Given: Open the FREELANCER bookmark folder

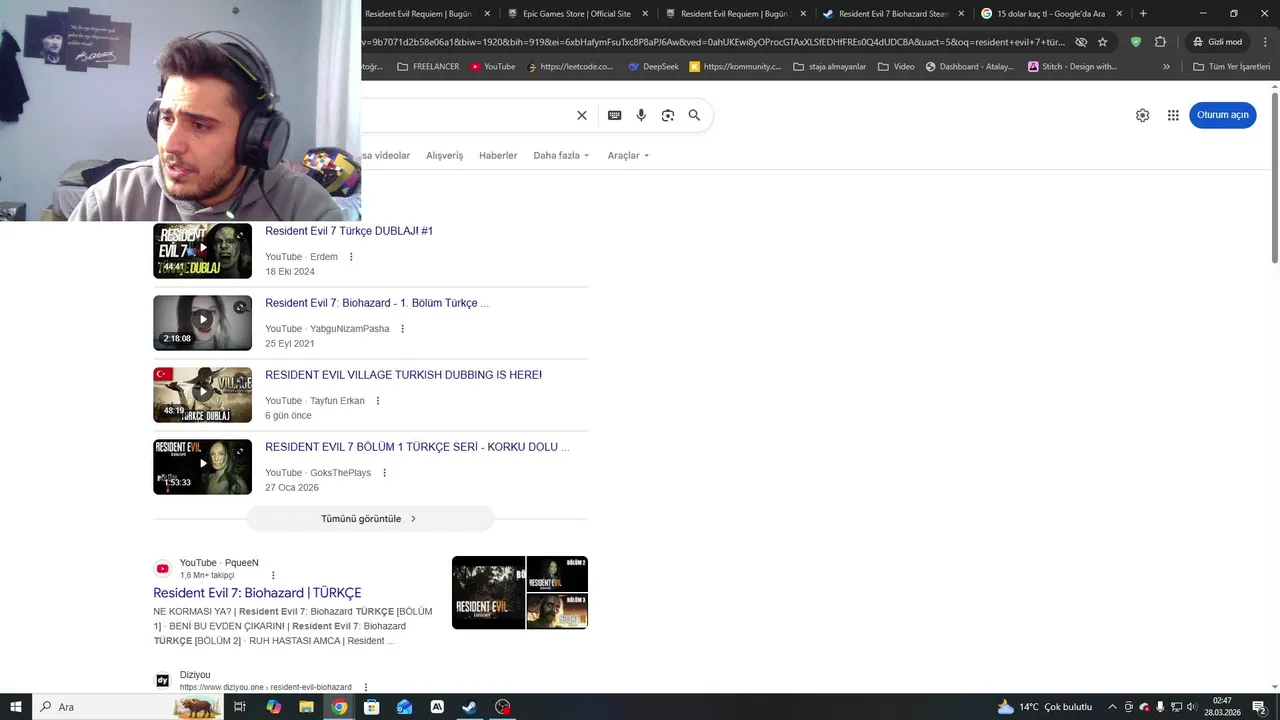Looking at the screenshot, I should 428,67.
